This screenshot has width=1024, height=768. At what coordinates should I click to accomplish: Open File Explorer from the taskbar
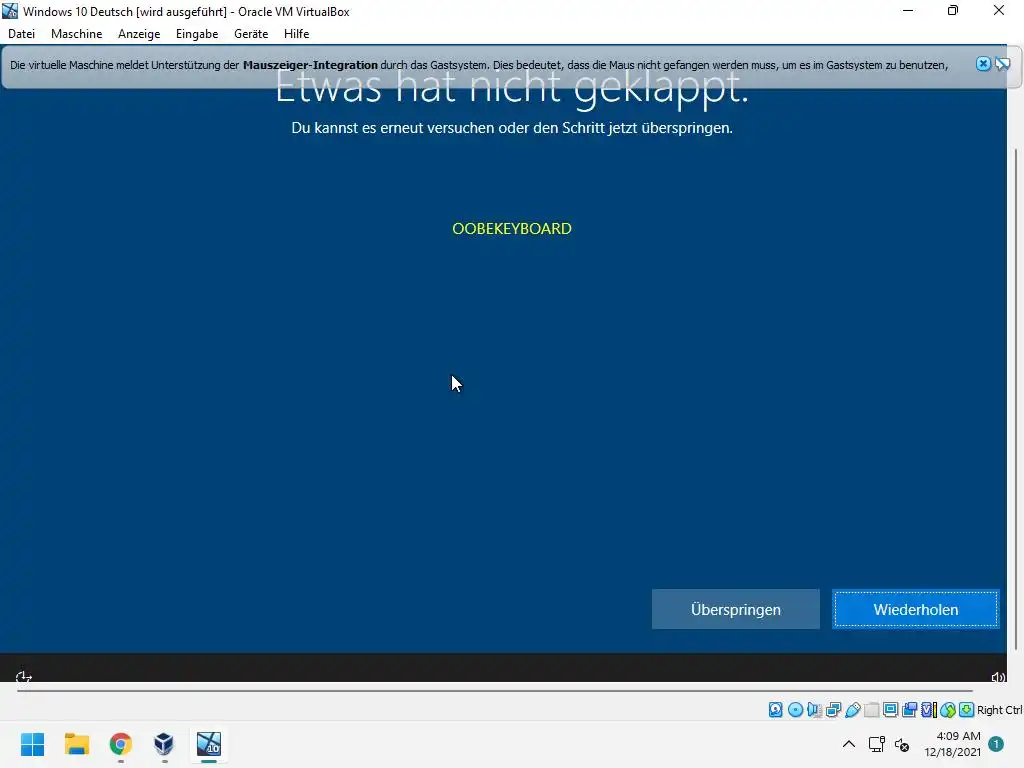point(76,744)
